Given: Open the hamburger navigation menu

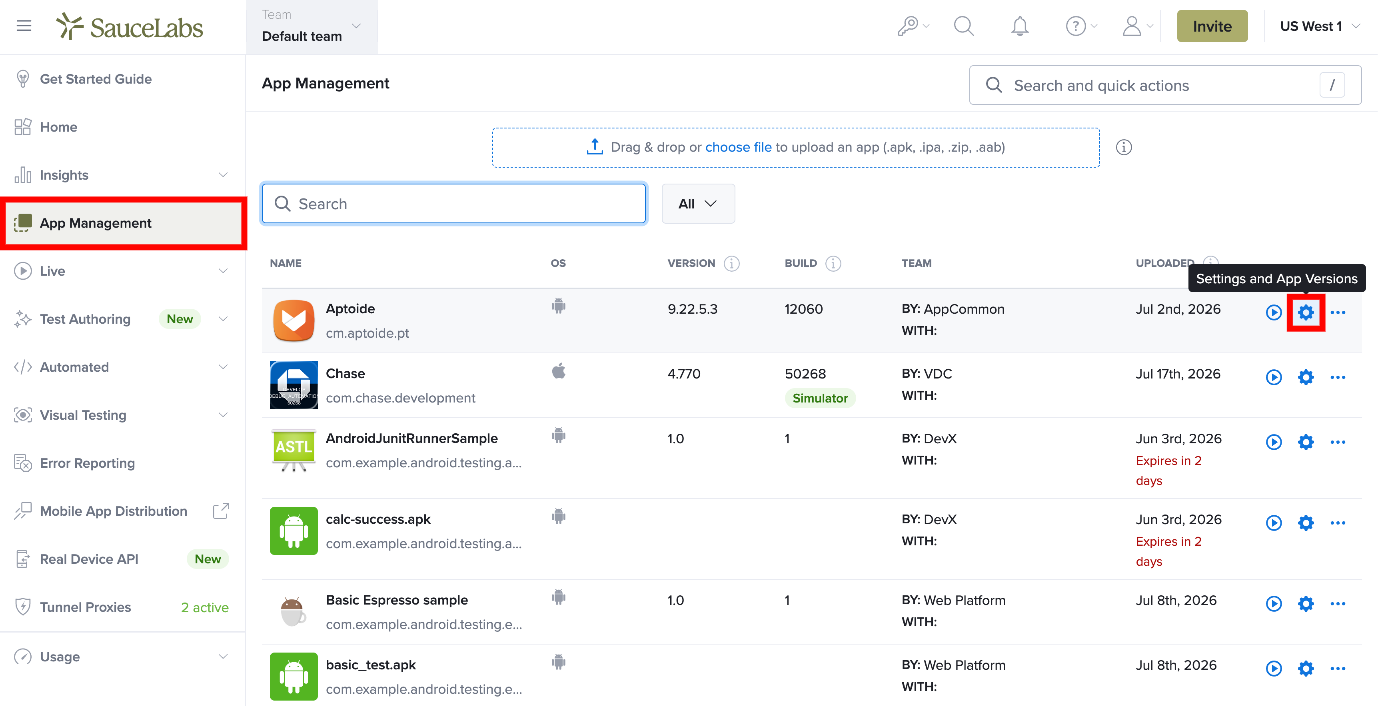Looking at the screenshot, I should click(x=24, y=26).
